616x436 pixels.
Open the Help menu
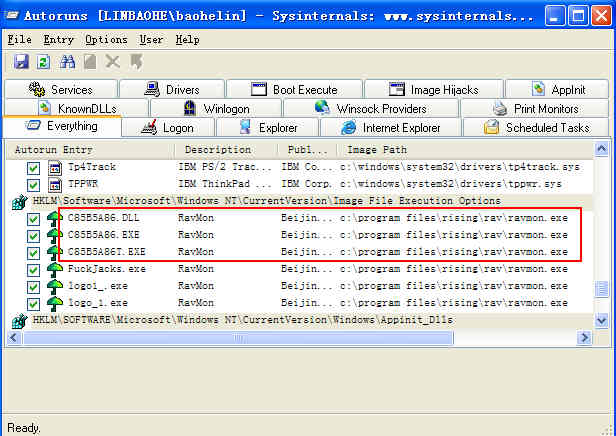click(187, 40)
